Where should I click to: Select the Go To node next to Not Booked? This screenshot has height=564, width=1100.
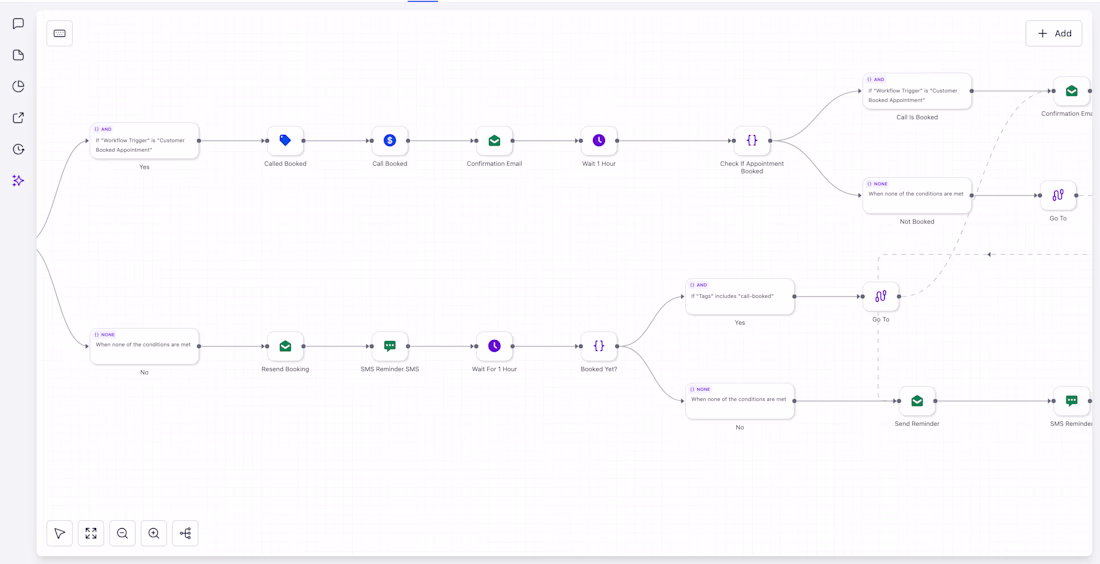coord(1058,196)
